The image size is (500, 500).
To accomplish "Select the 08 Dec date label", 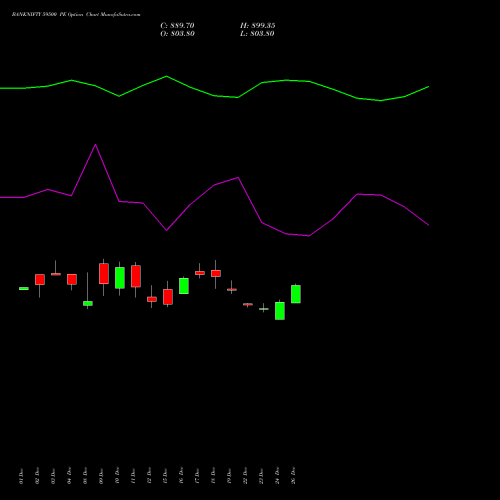I will tap(85, 476).
